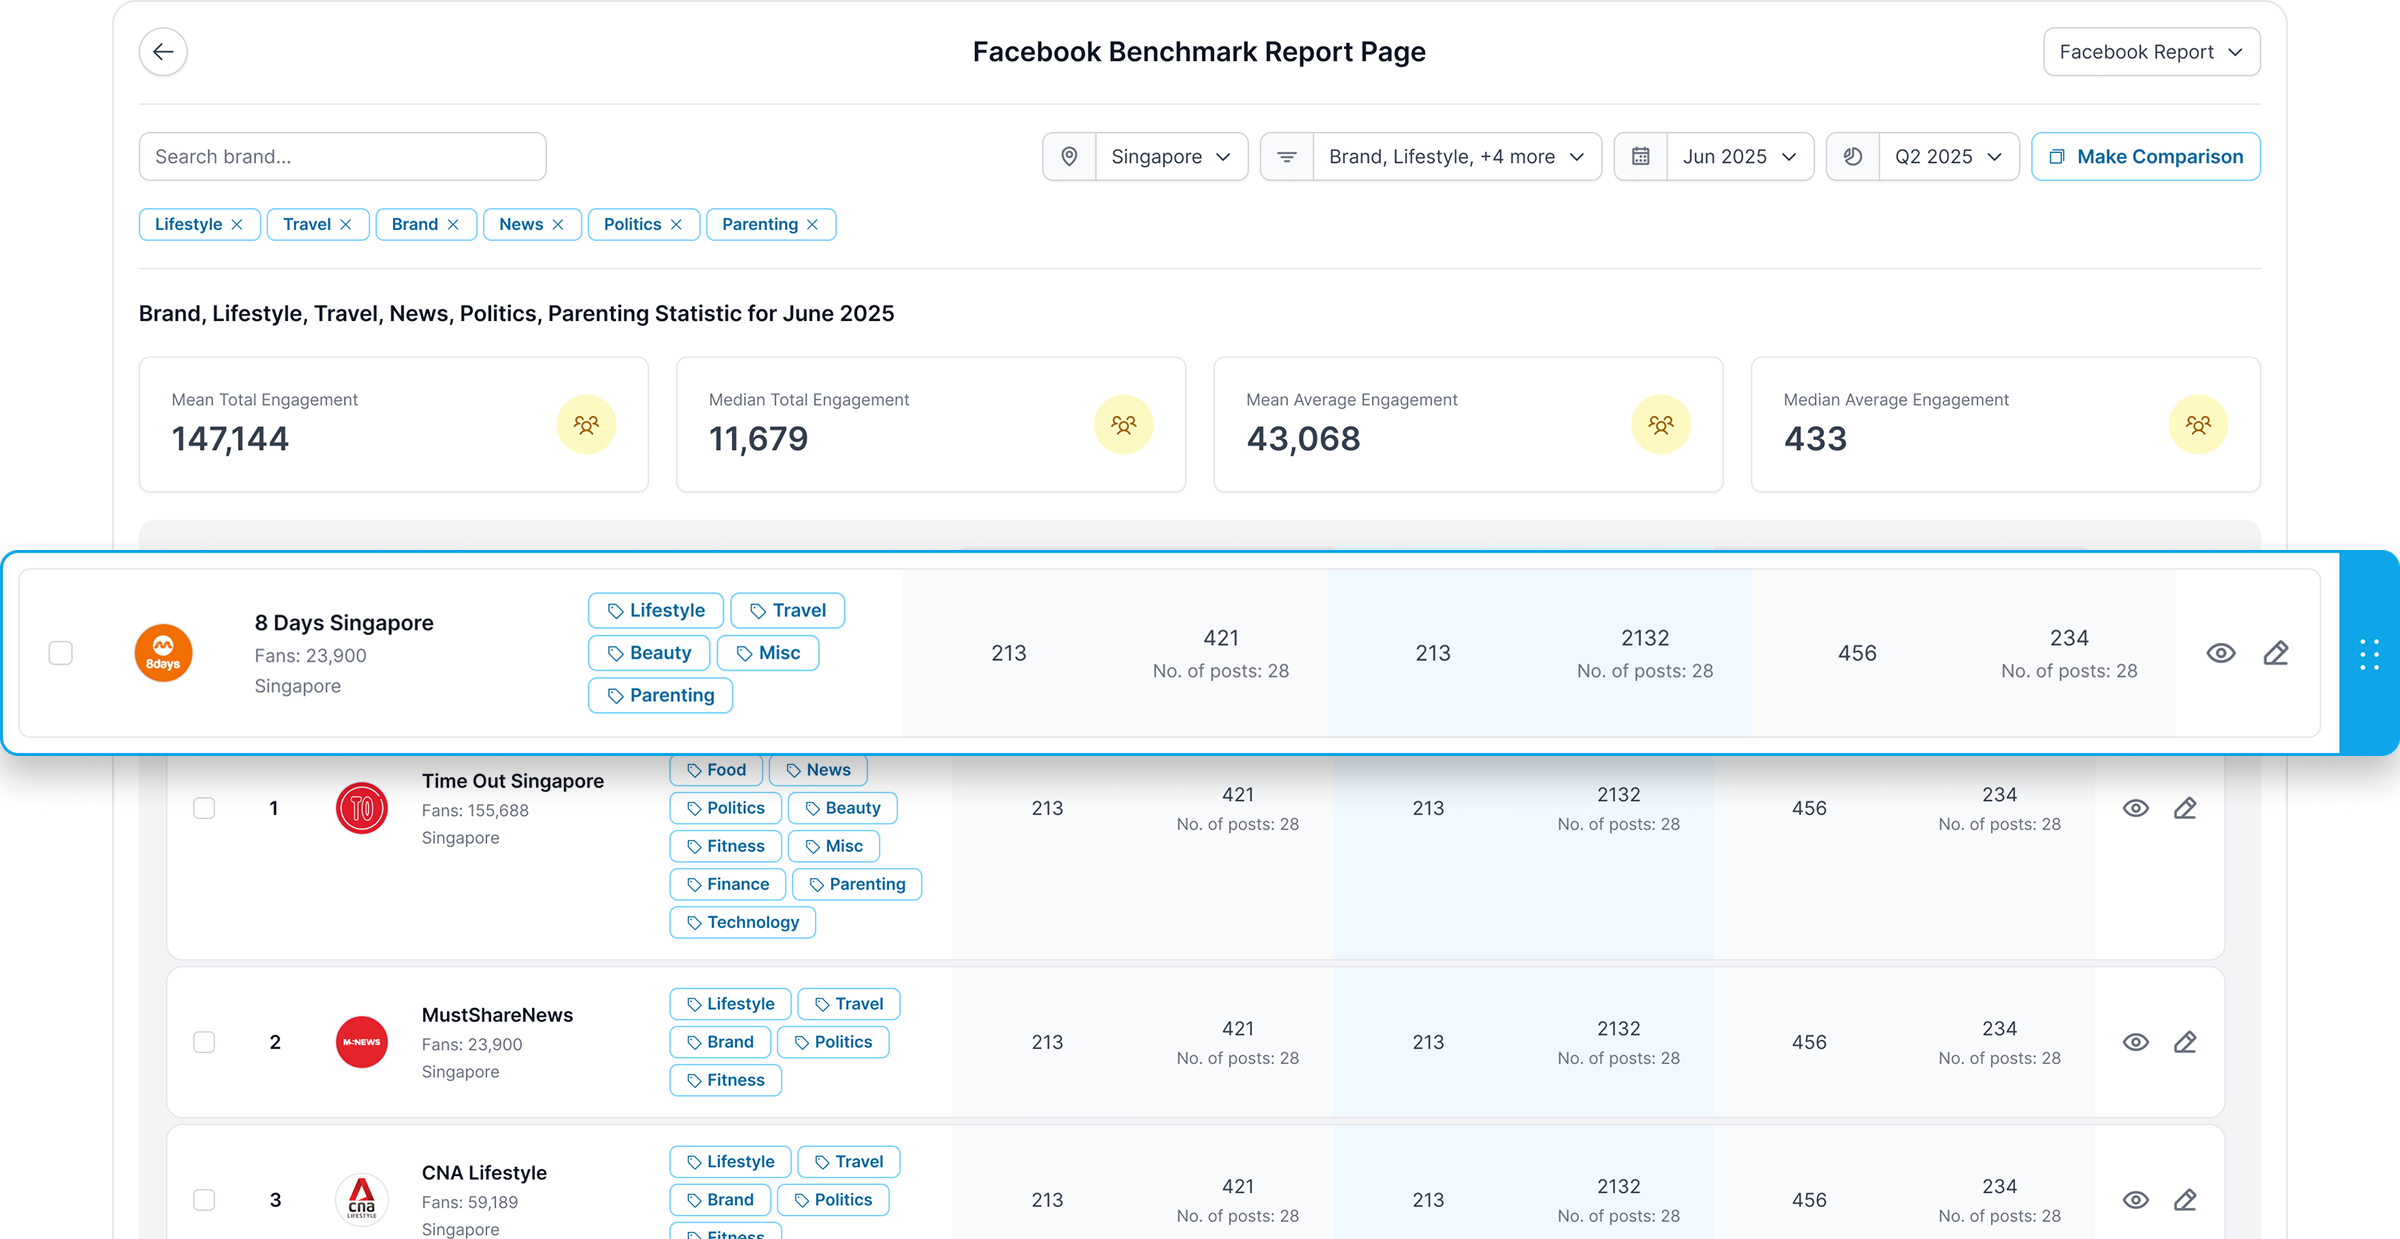Click the engagement icon on Mean Total Engagement card
Viewport: 2400px width, 1239px height.
click(586, 424)
